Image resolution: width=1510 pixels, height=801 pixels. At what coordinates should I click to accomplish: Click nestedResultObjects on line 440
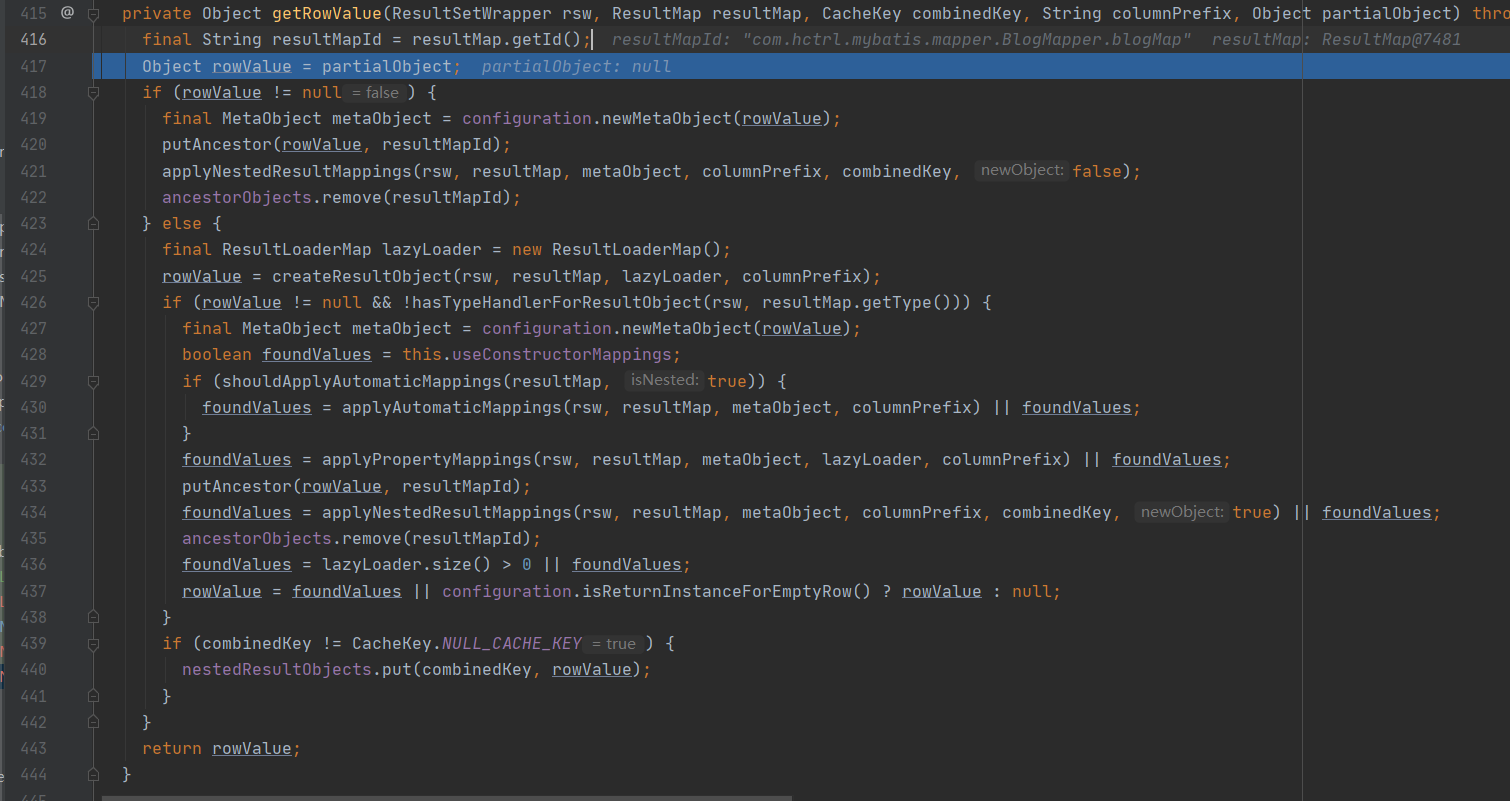(277, 670)
